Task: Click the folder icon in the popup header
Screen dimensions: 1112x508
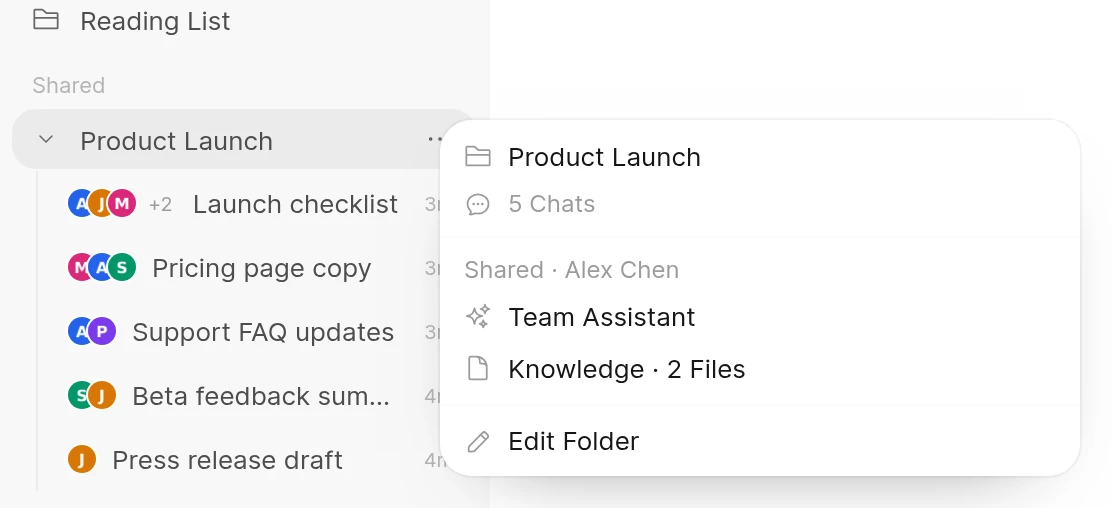Action: 478,156
